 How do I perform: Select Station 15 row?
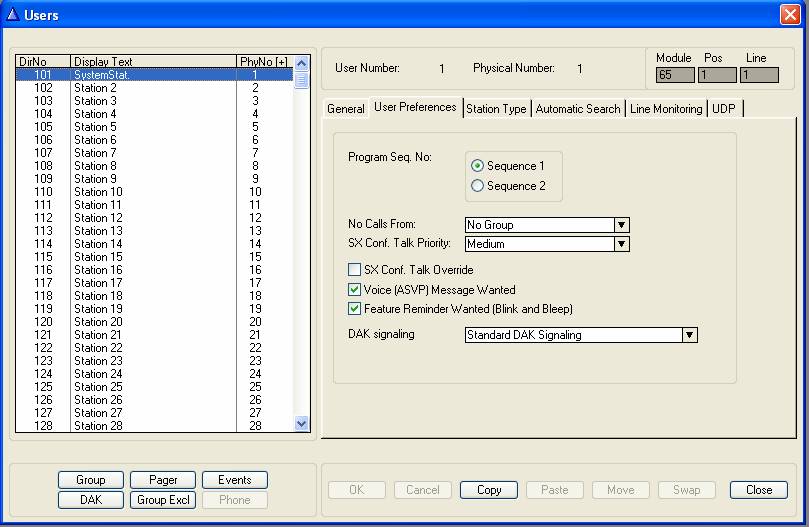154,257
